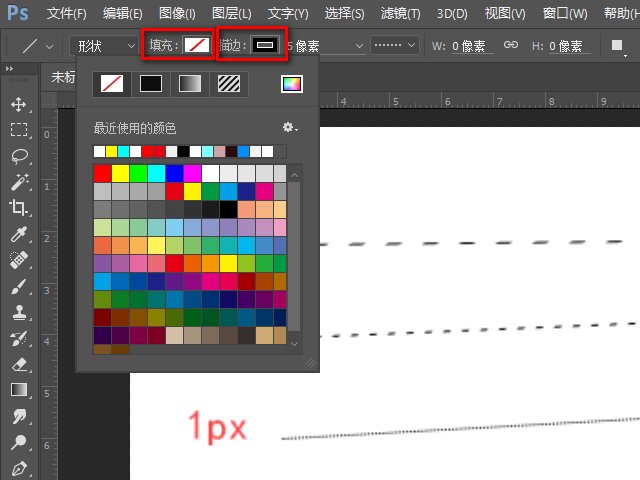Open the swatches gear settings menu
This screenshot has width=640, height=480.
pos(290,128)
